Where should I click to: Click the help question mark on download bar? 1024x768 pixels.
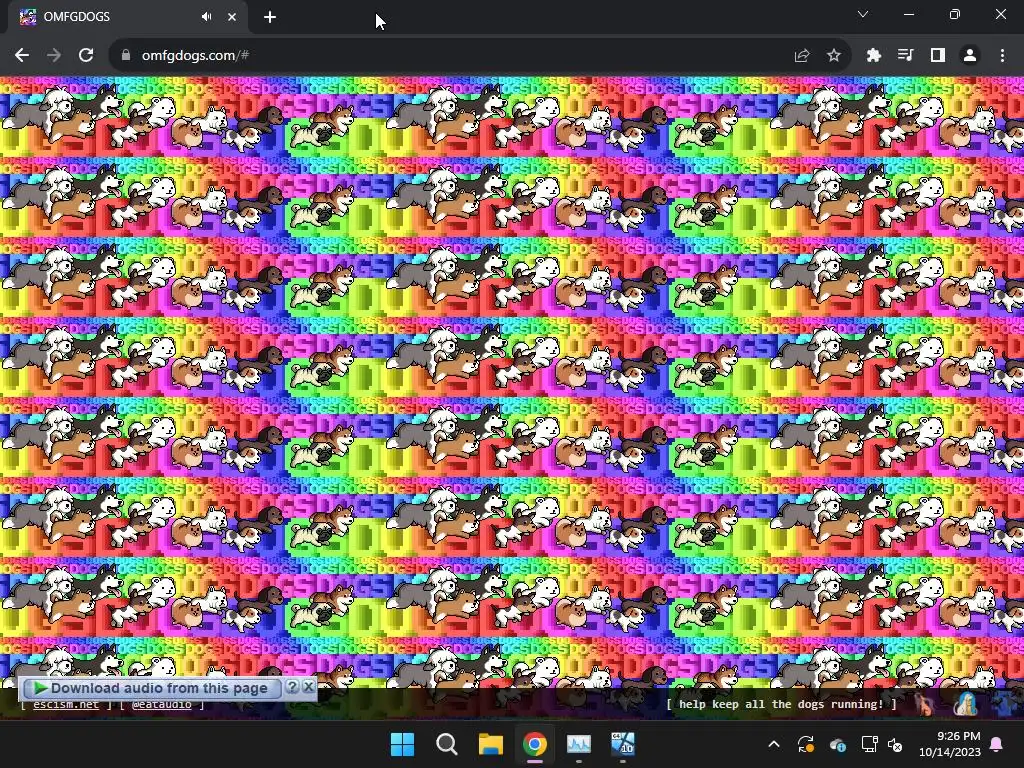coord(293,687)
